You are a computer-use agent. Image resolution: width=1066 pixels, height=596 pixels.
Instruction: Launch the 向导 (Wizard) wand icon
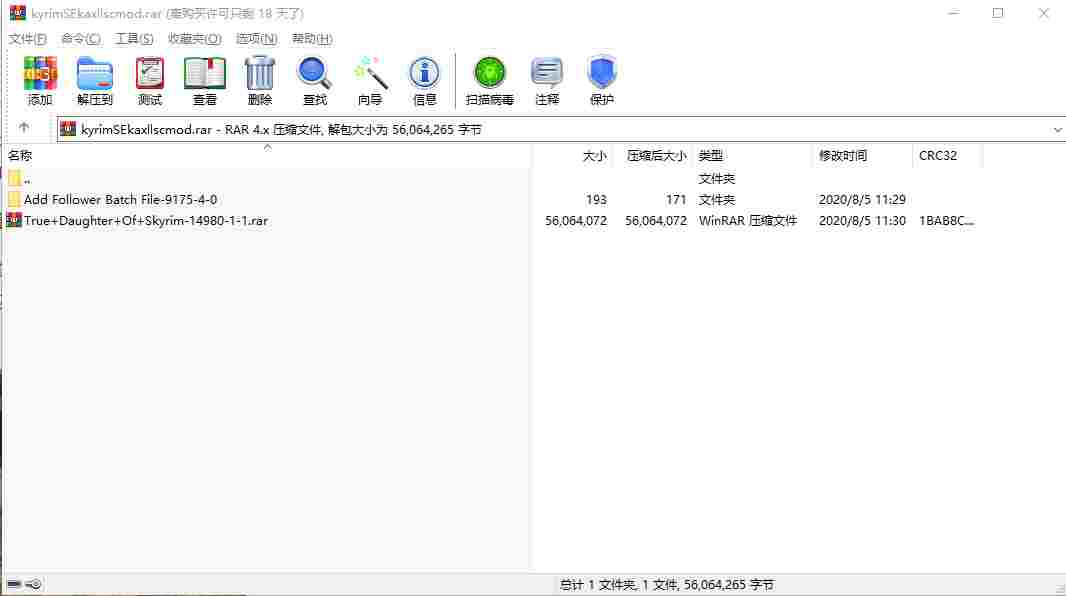point(370,80)
